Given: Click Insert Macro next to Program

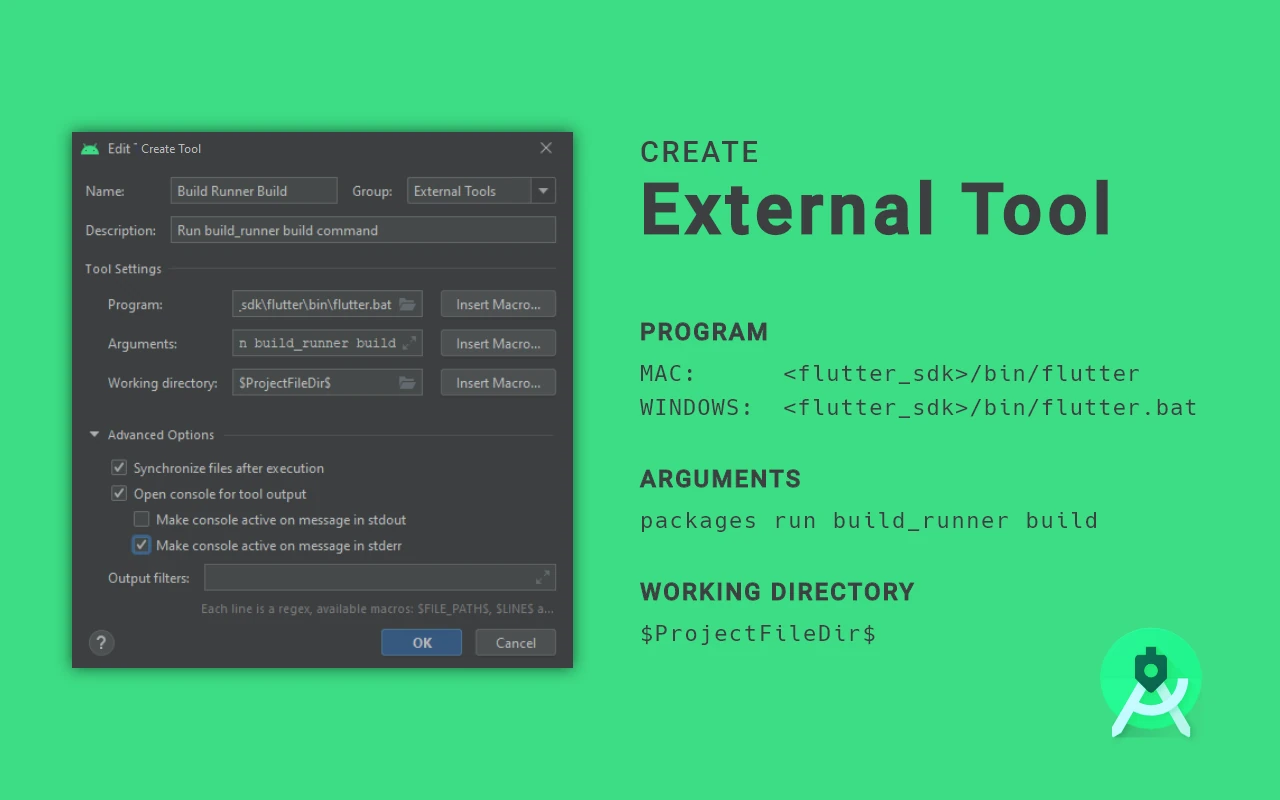Looking at the screenshot, I should (x=497, y=304).
